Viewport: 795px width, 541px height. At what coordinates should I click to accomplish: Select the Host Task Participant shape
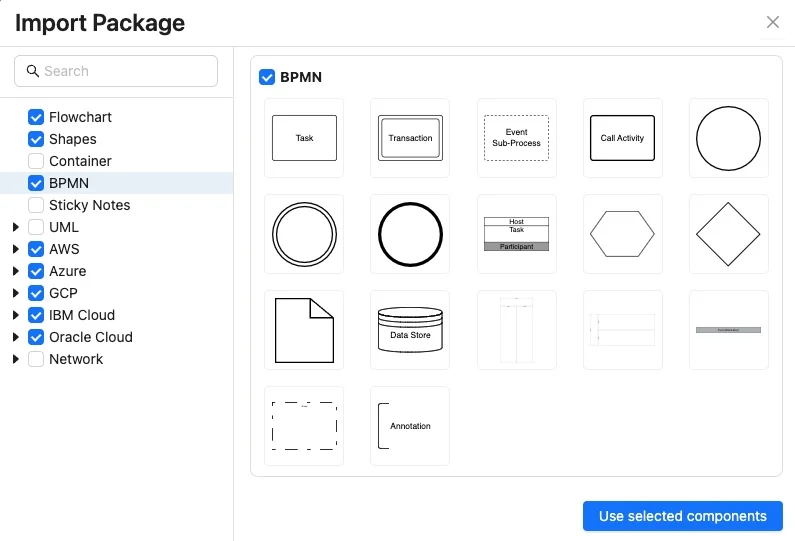516,234
